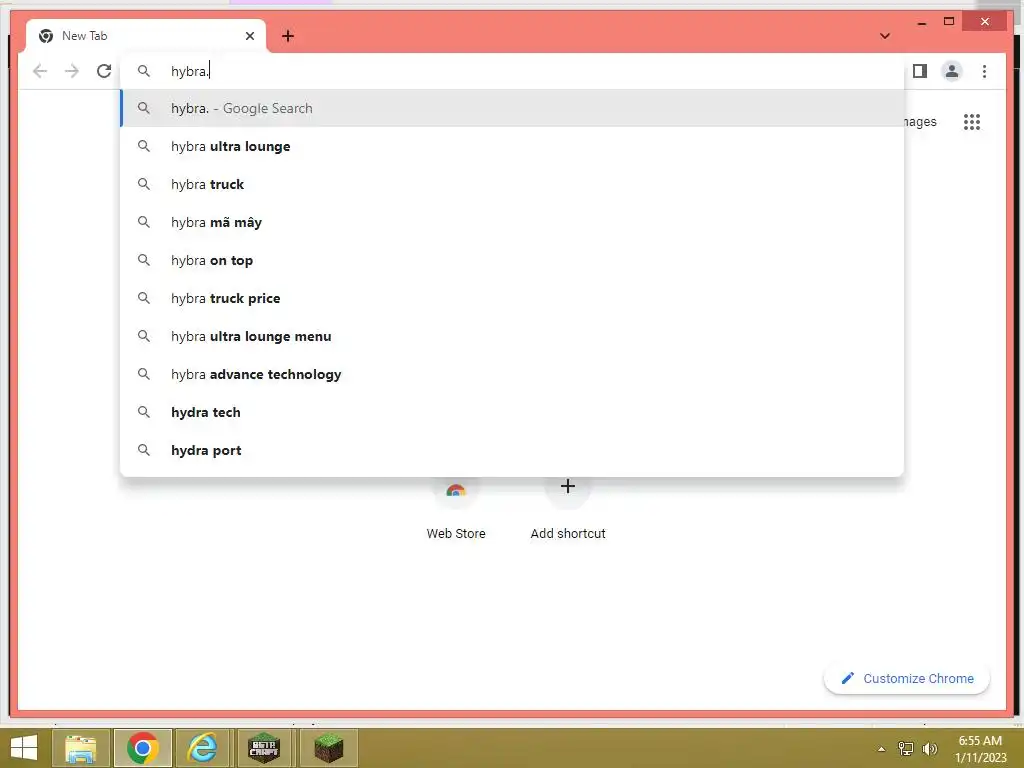Image resolution: width=1024 pixels, height=768 pixels.
Task: Select 'hybra advance technology' suggestion
Action: click(513, 374)
